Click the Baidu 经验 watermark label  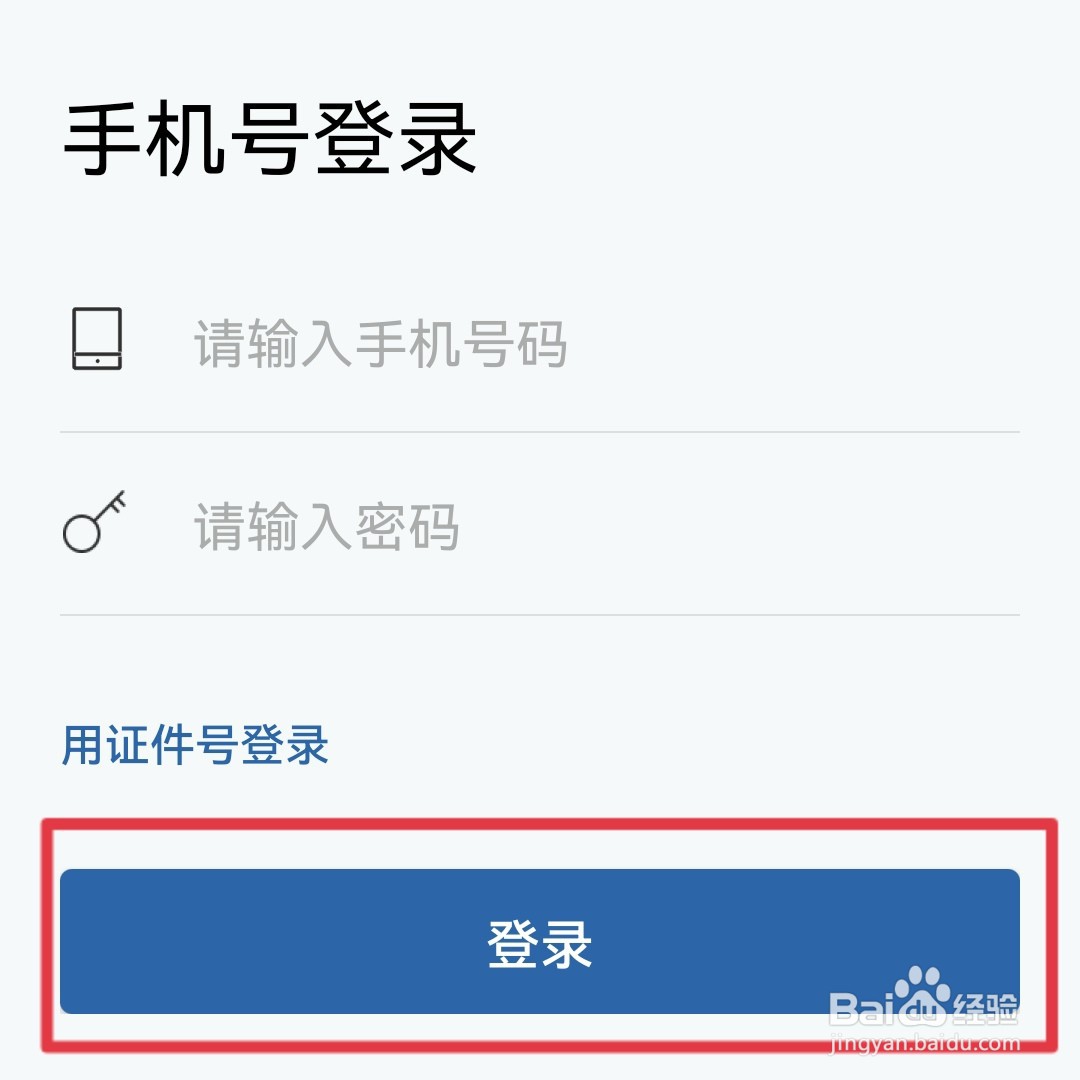click(x=985, y=1008)
